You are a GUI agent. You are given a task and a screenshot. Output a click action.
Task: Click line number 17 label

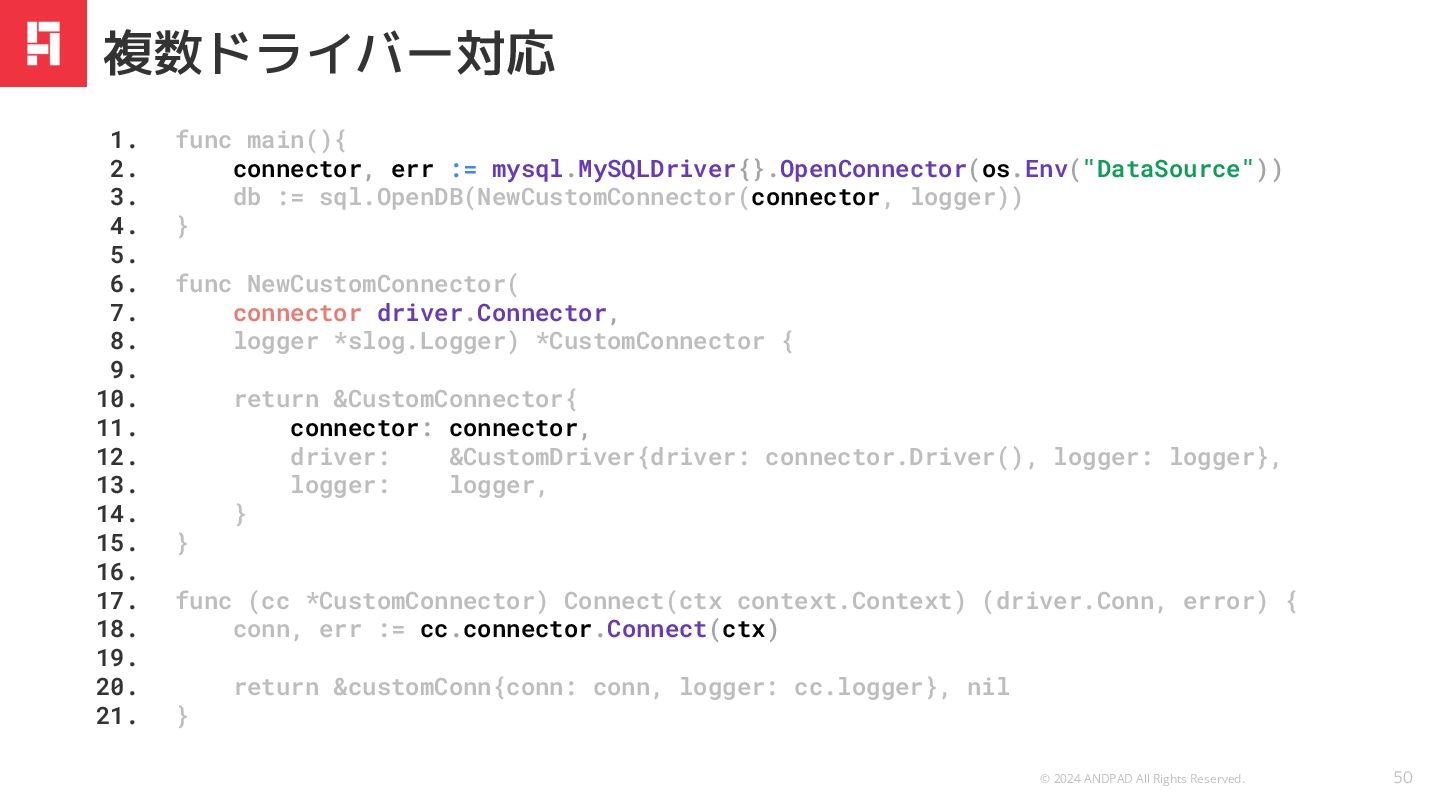pyautogui.click(x=117, y=601)
